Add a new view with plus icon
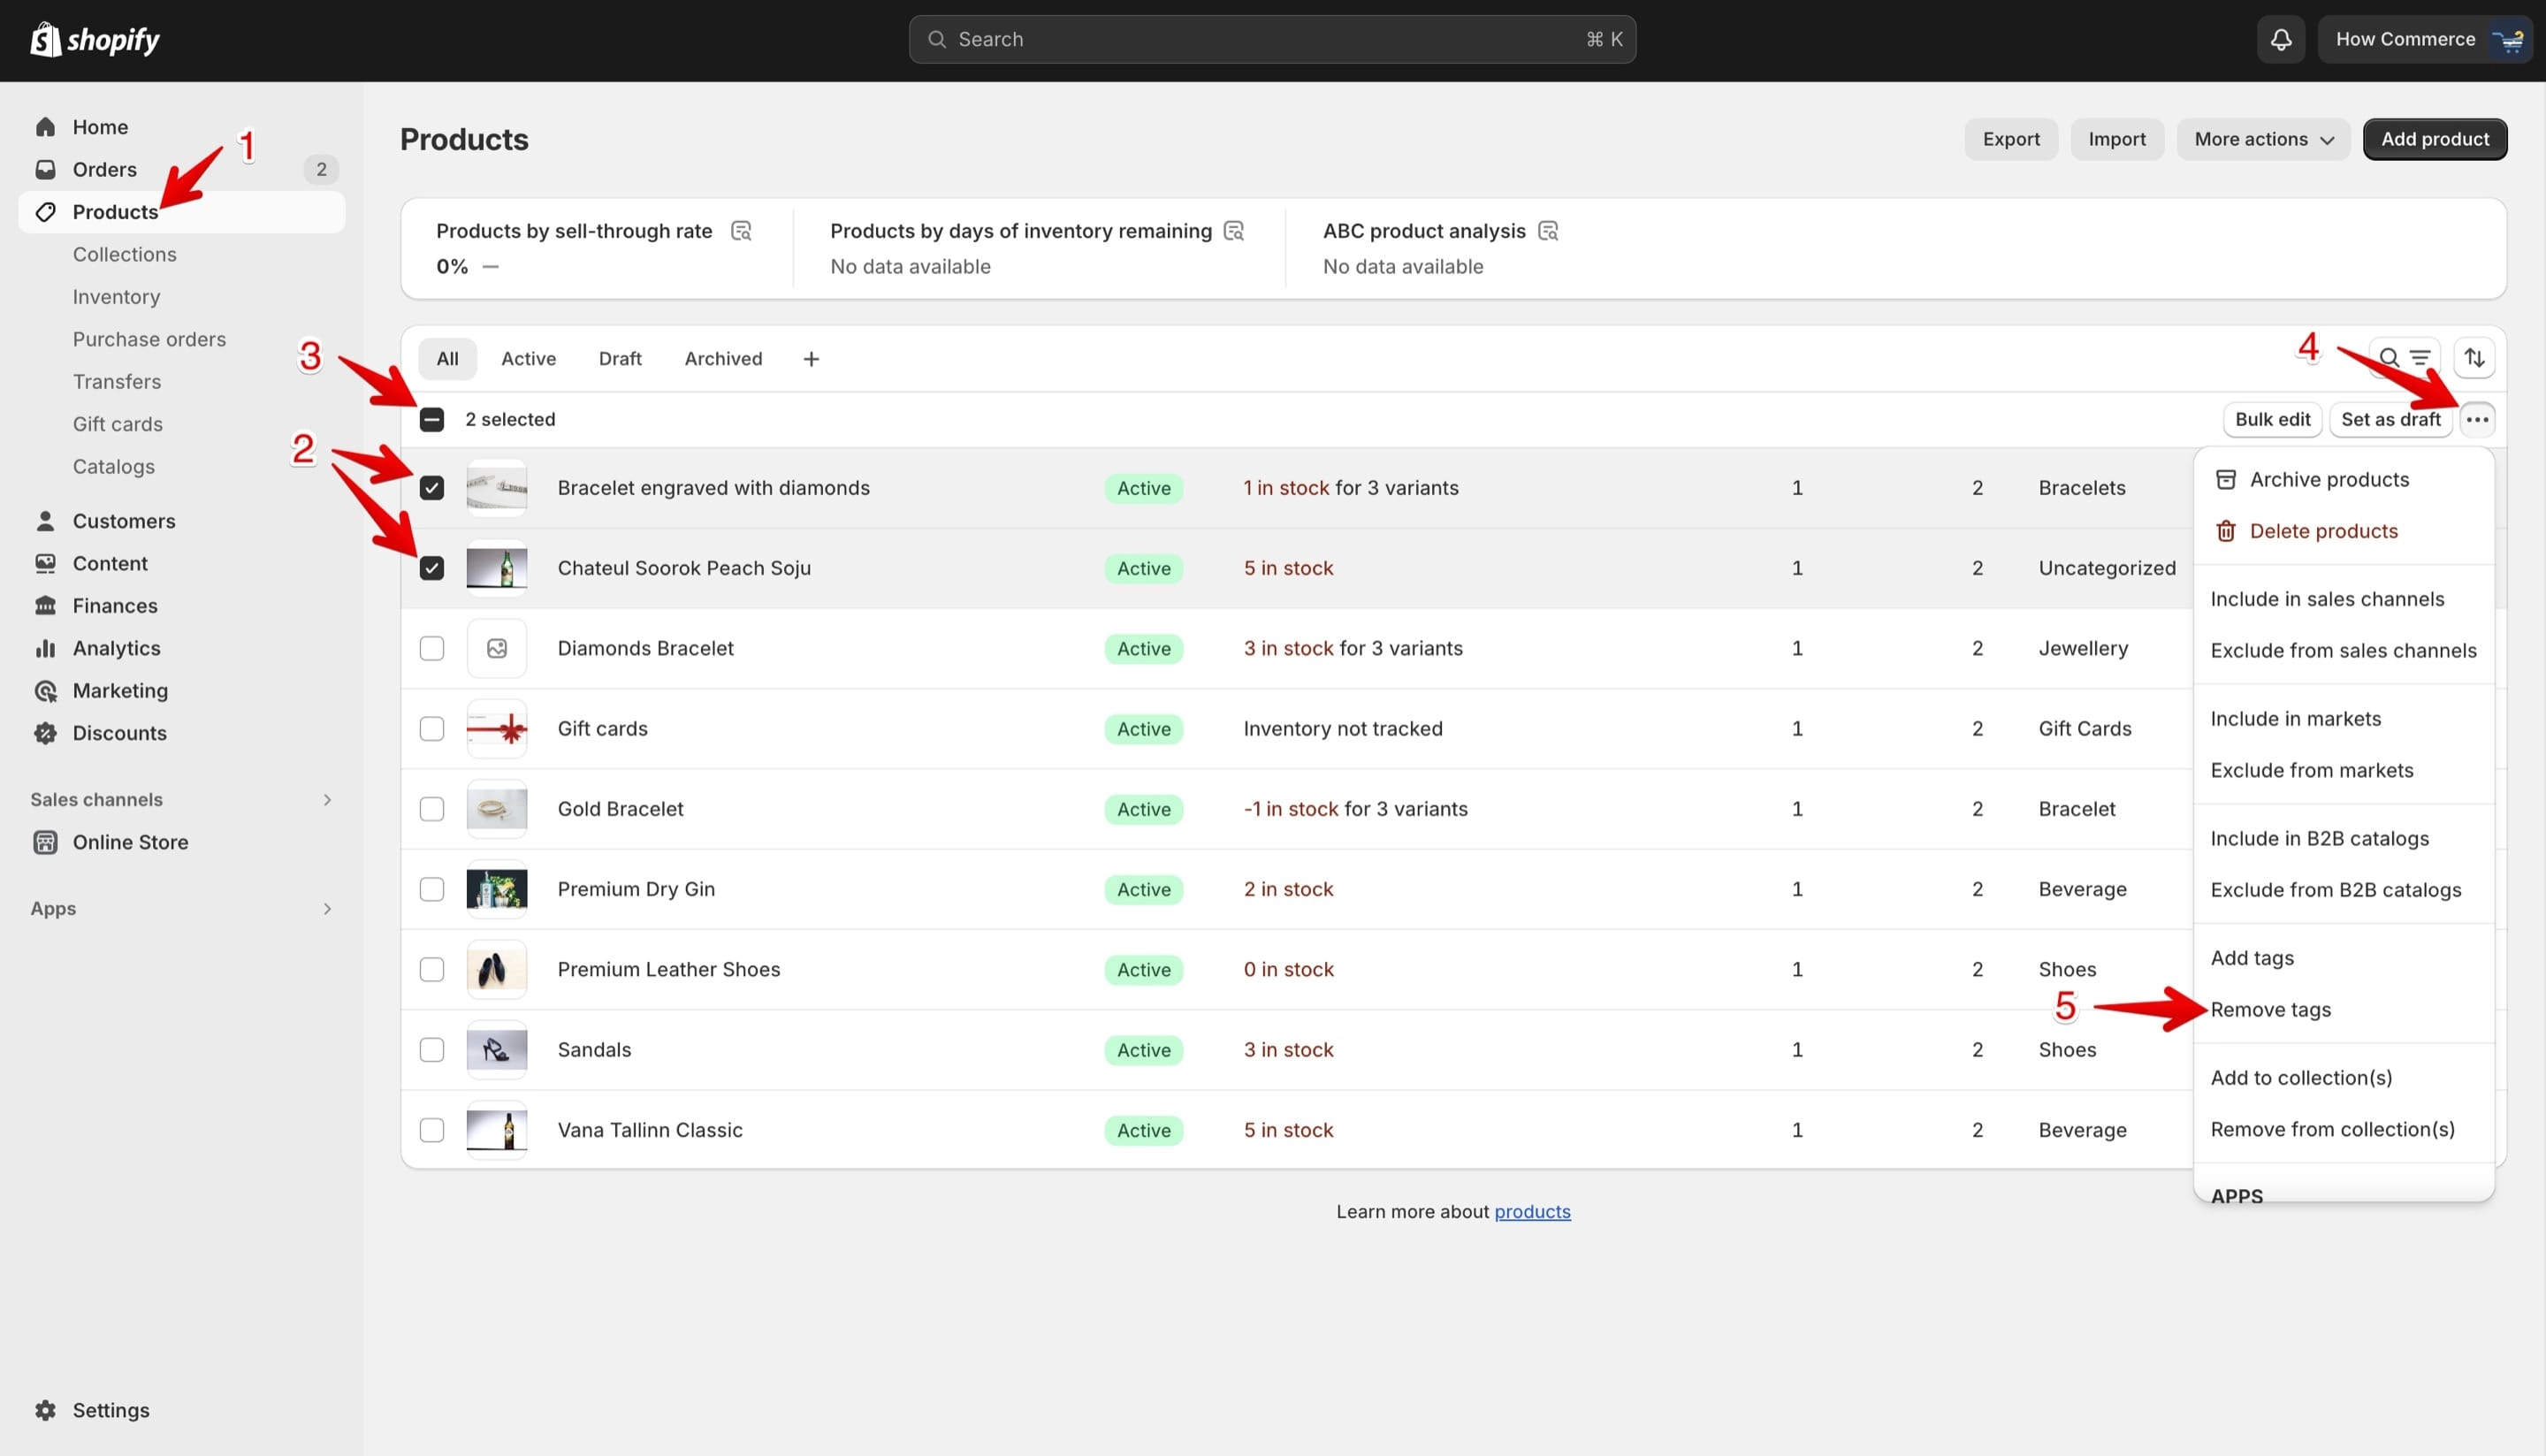 (x=811, y=359)
